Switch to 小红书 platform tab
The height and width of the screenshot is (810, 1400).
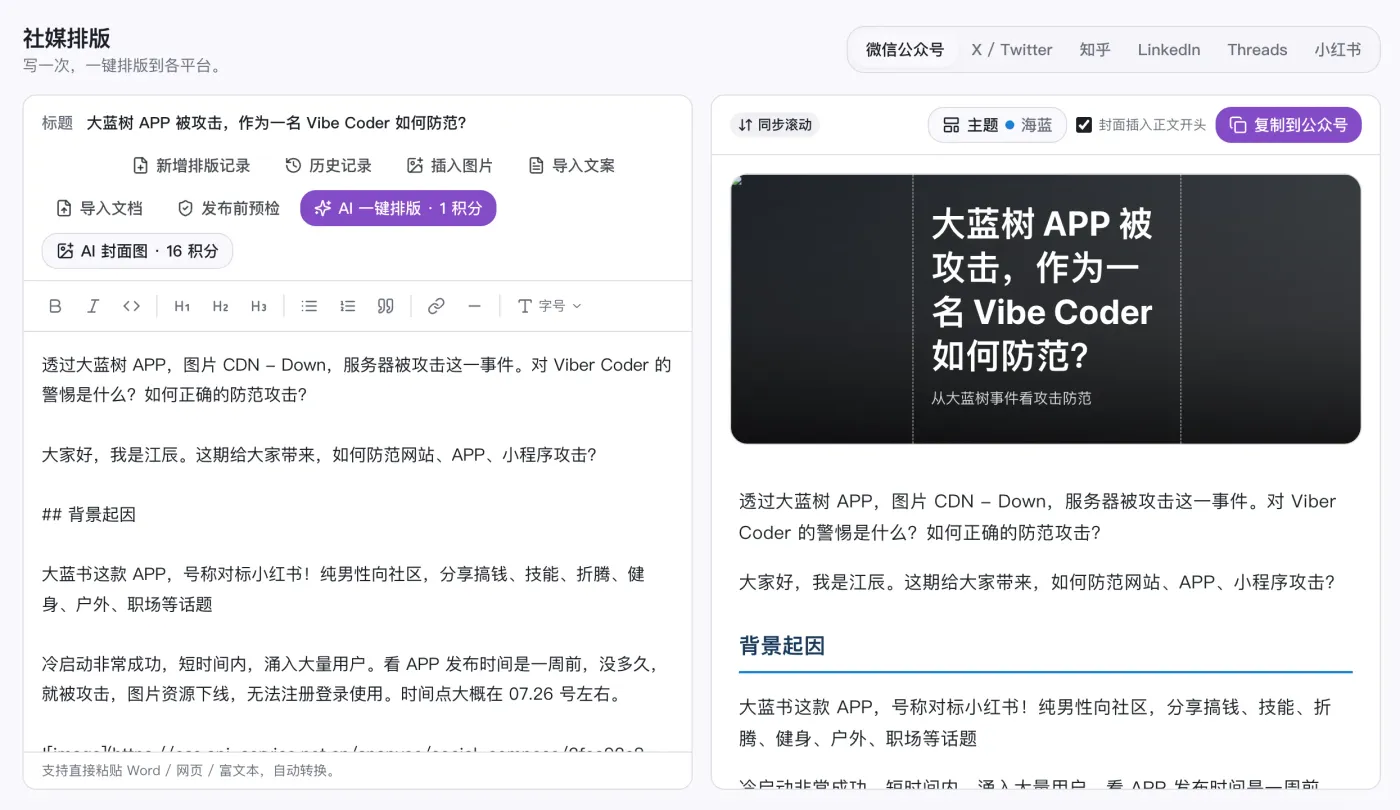point(1338,50)
